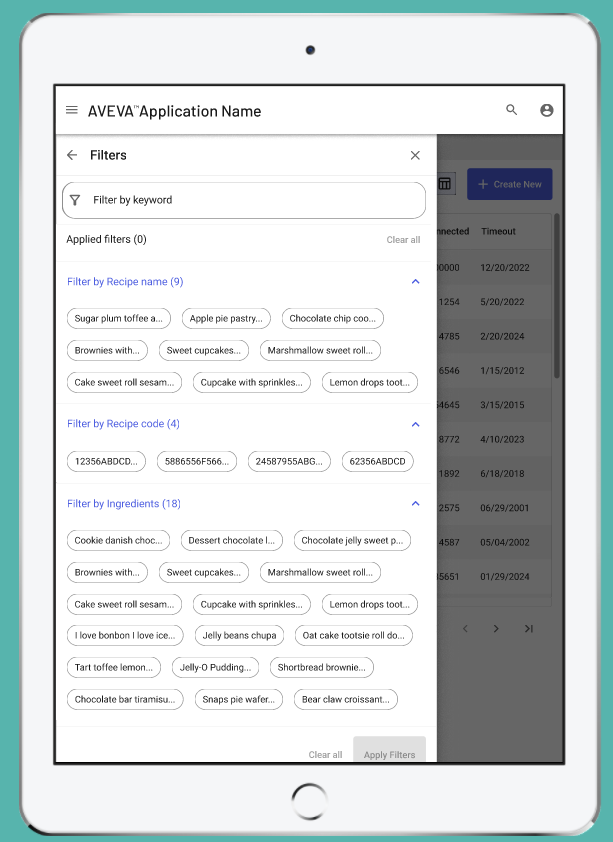Select Cupcake with sprinkles... under Recipe name
This screenshot has height=842, width=613.
(252, 382)
